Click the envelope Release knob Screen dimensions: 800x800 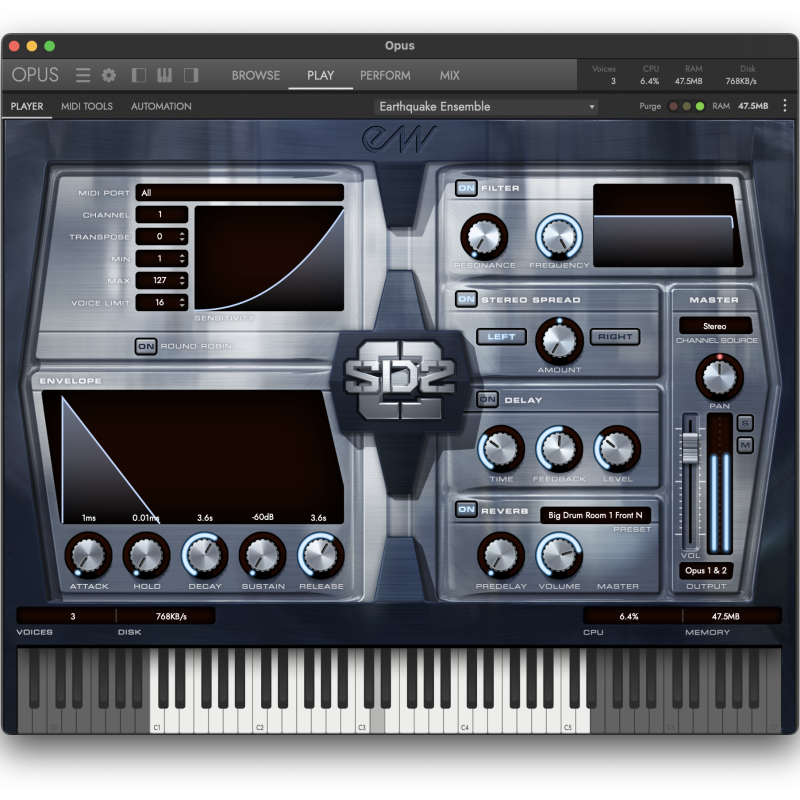(321, 556)
